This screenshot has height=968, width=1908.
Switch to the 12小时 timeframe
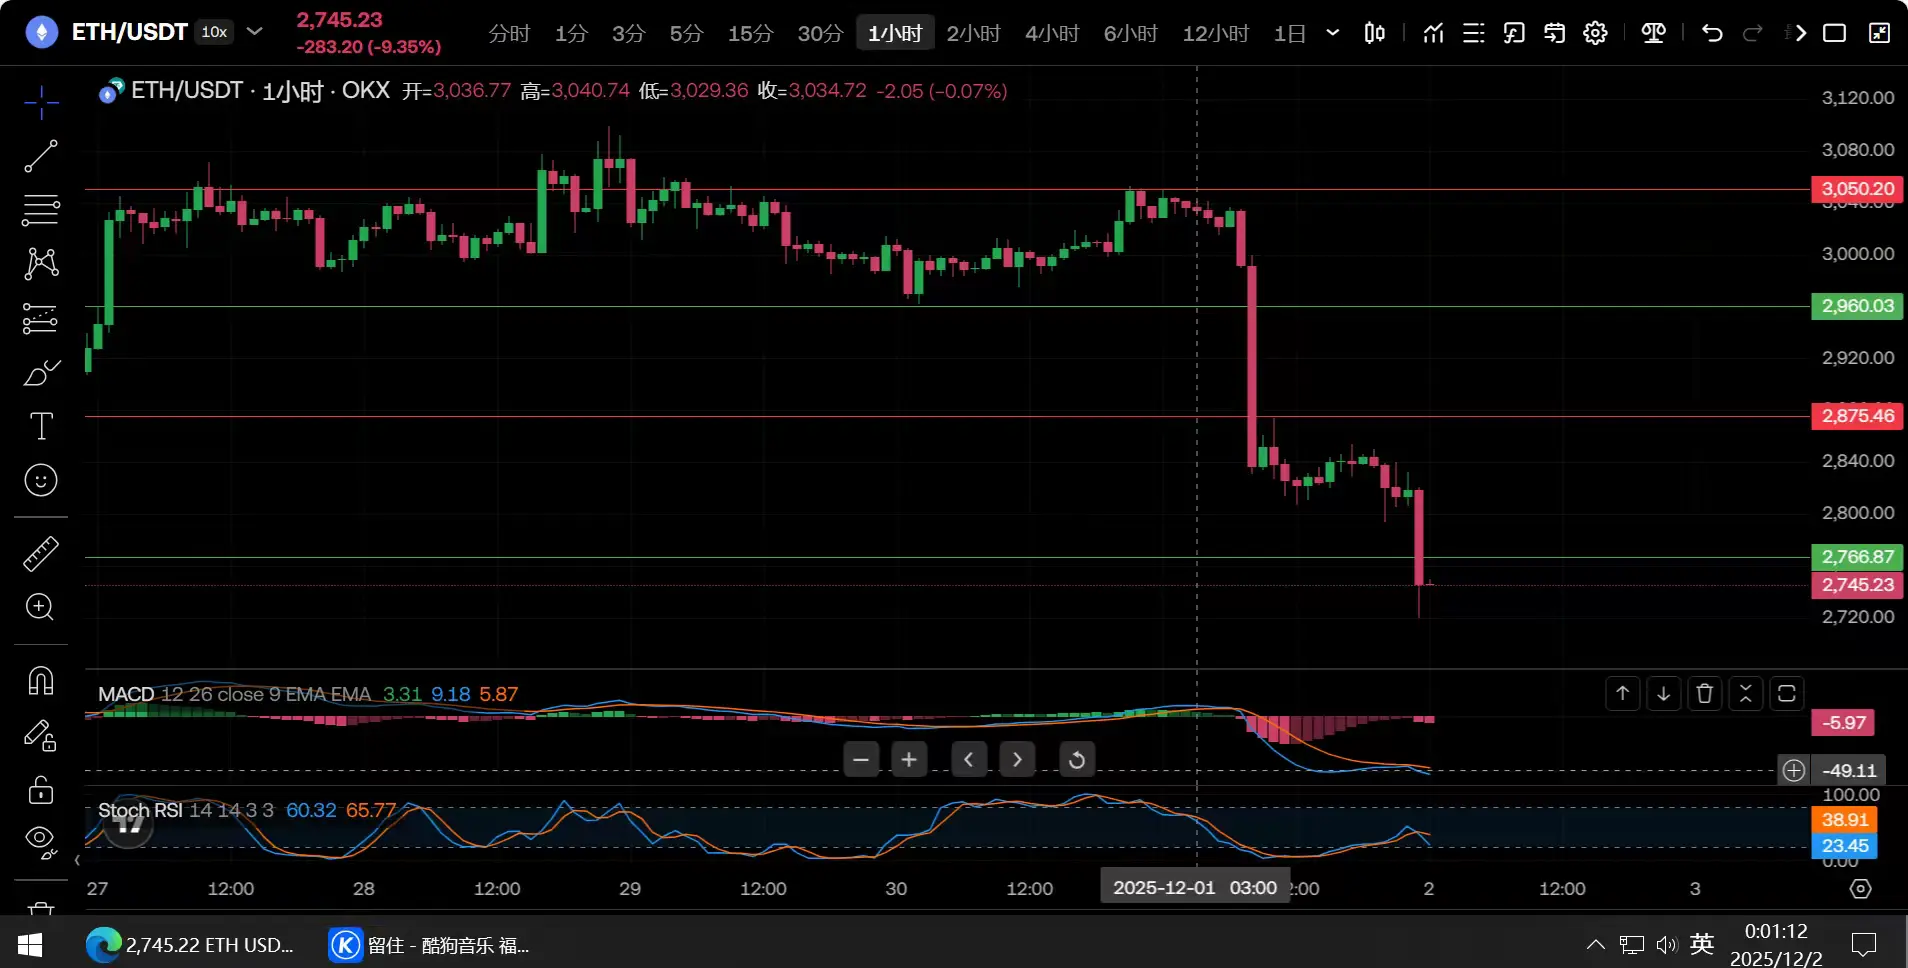[x=1216, y=33]
